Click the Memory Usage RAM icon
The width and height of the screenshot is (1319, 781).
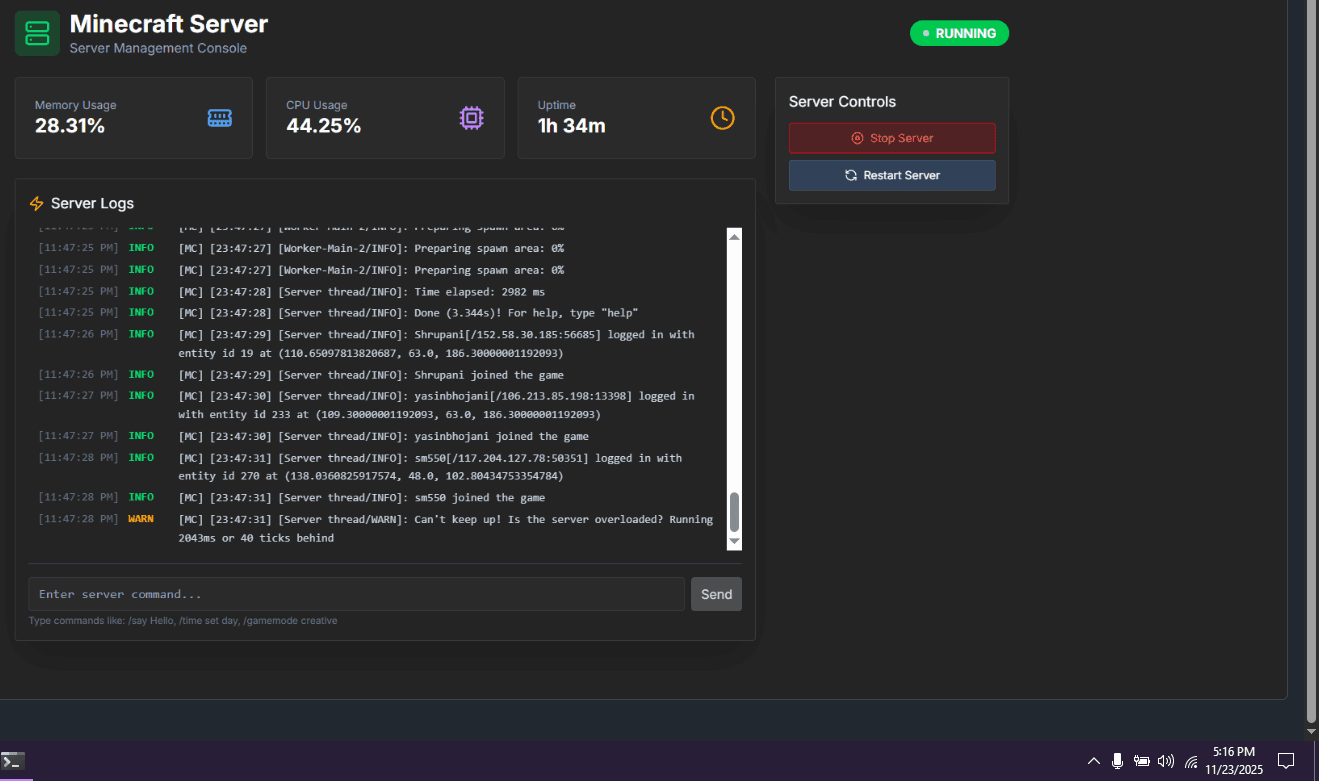[219, 118]
